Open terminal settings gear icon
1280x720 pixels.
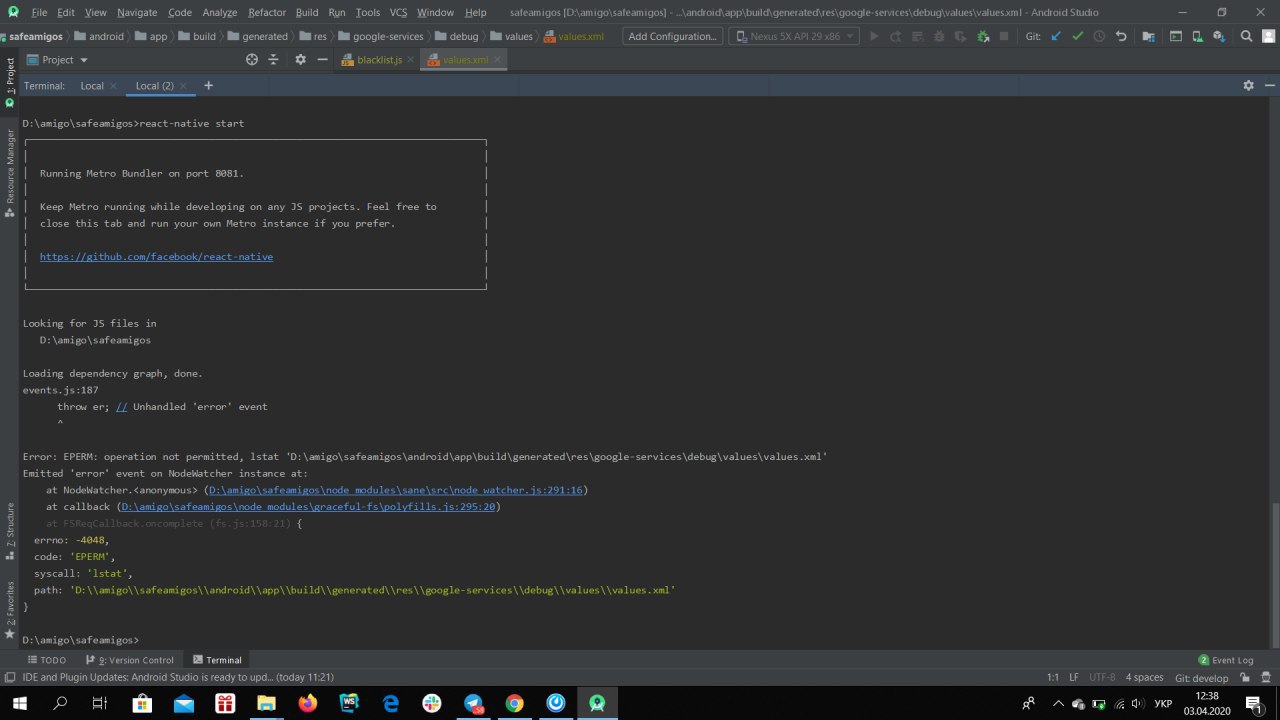coord(1248,86)
